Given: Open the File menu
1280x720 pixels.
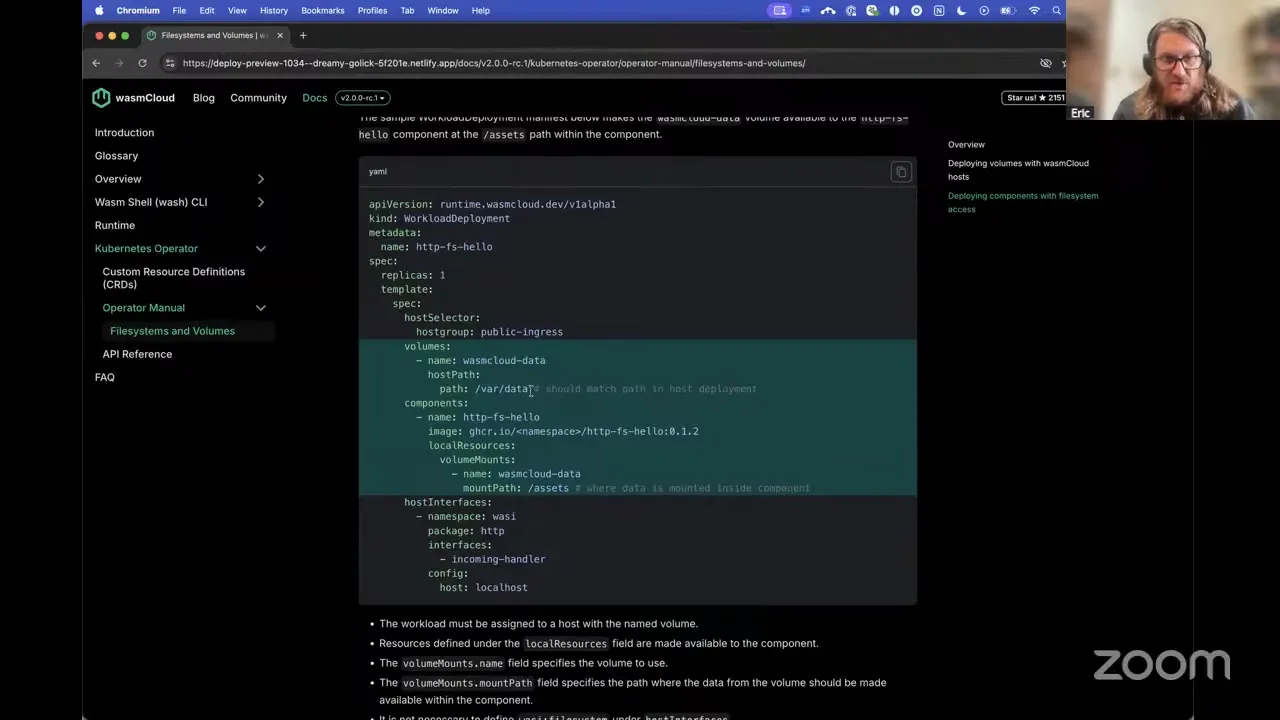Looking at the screenshot, I should pos(179,10).
